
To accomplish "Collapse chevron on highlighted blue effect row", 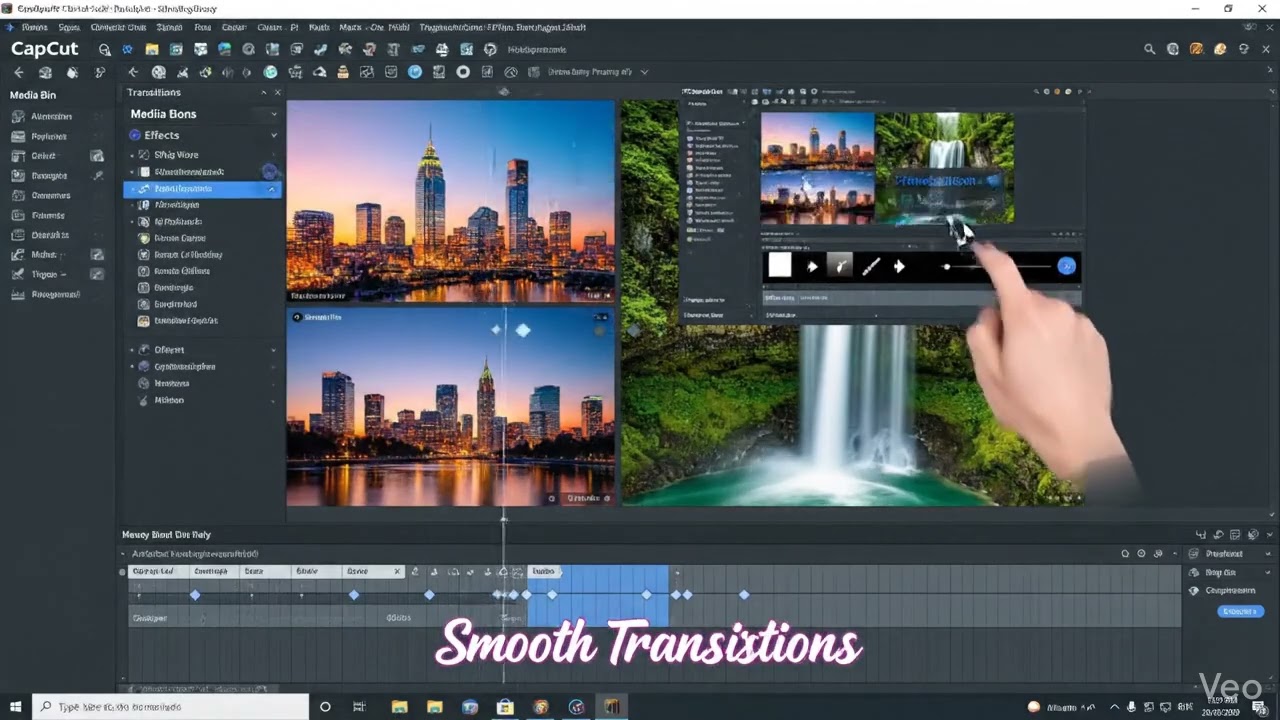I will [x=271, y=188].
